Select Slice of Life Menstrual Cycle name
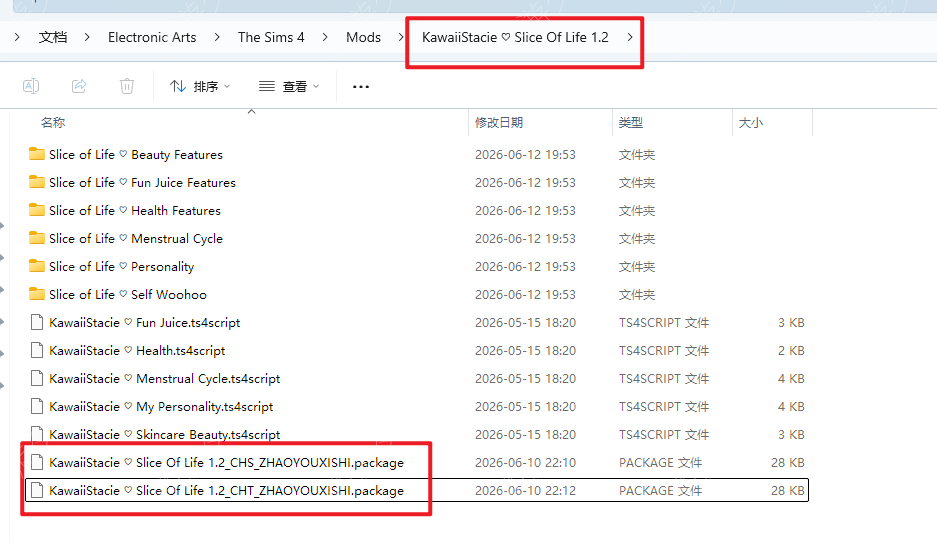Image resolution: width=937 pixels, height=543 pixels. 136,239
